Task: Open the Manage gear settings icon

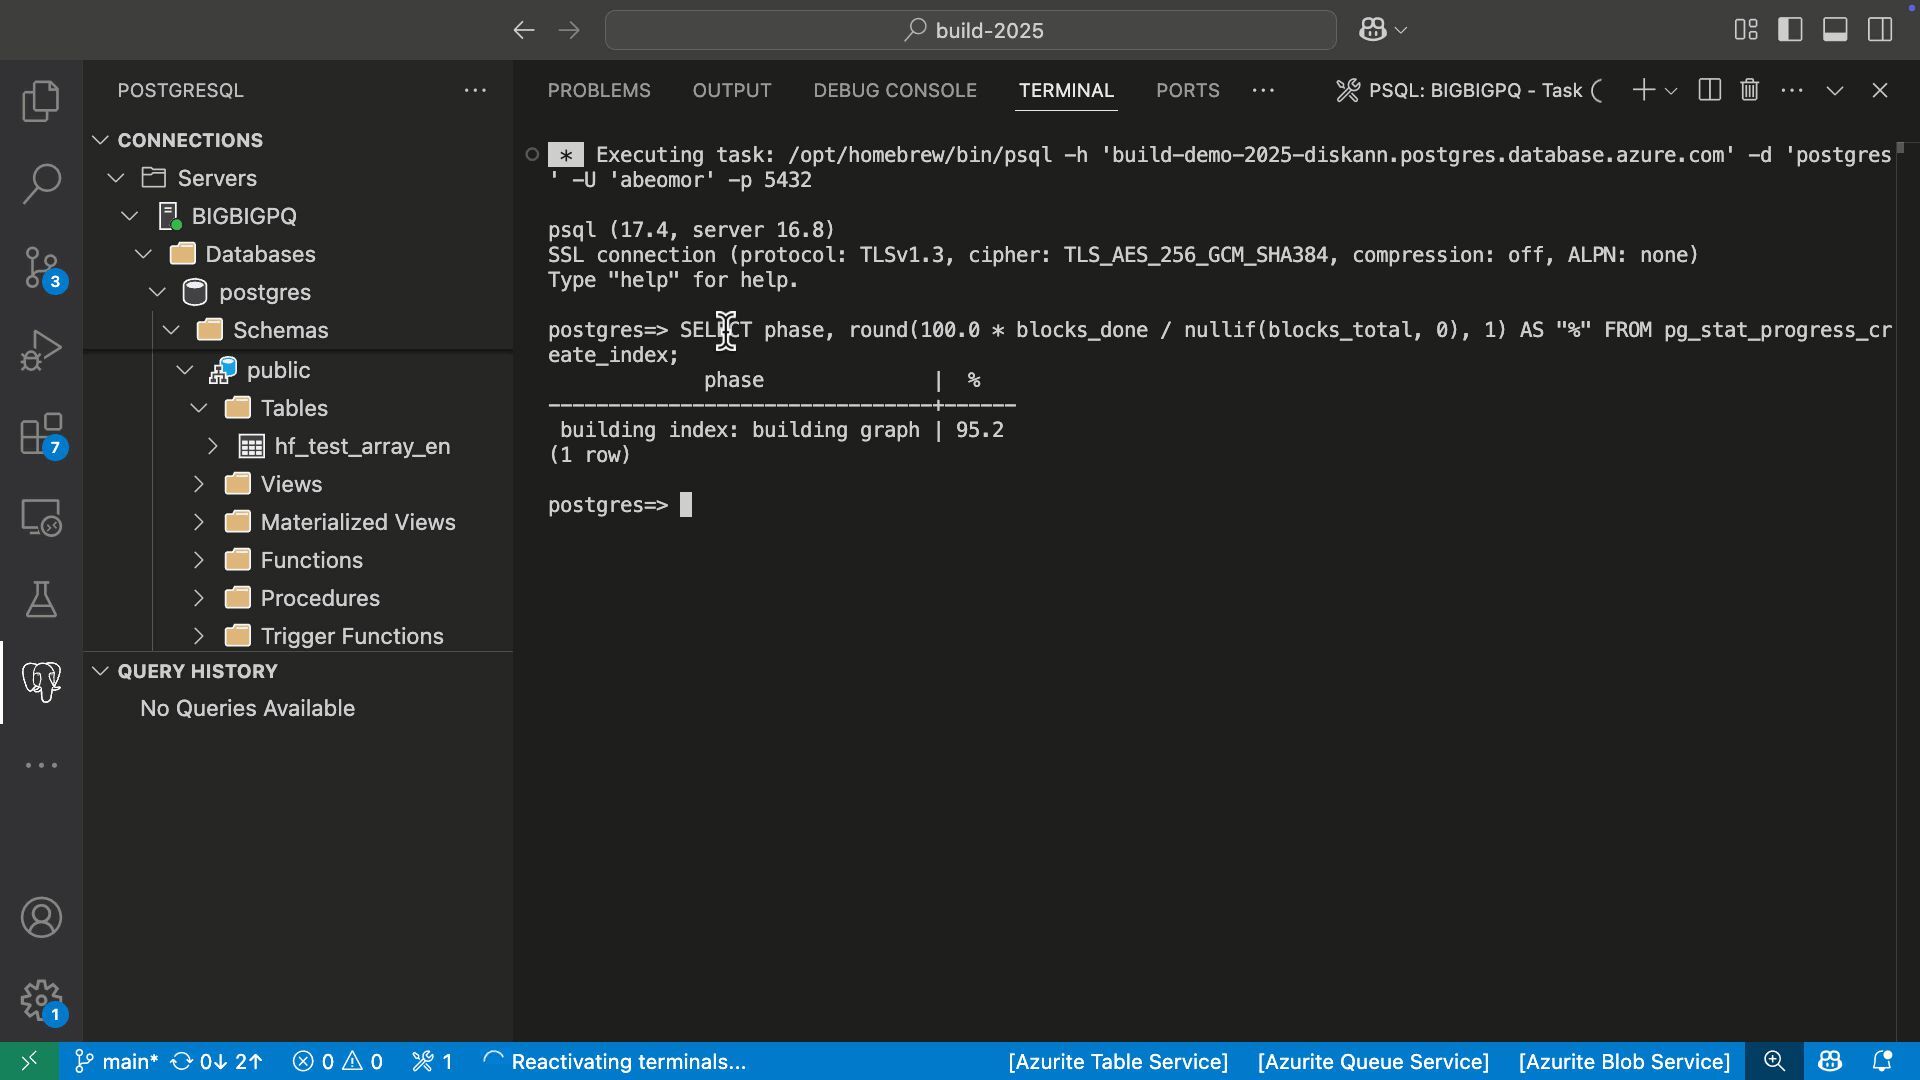Action: pos(41,1000)
